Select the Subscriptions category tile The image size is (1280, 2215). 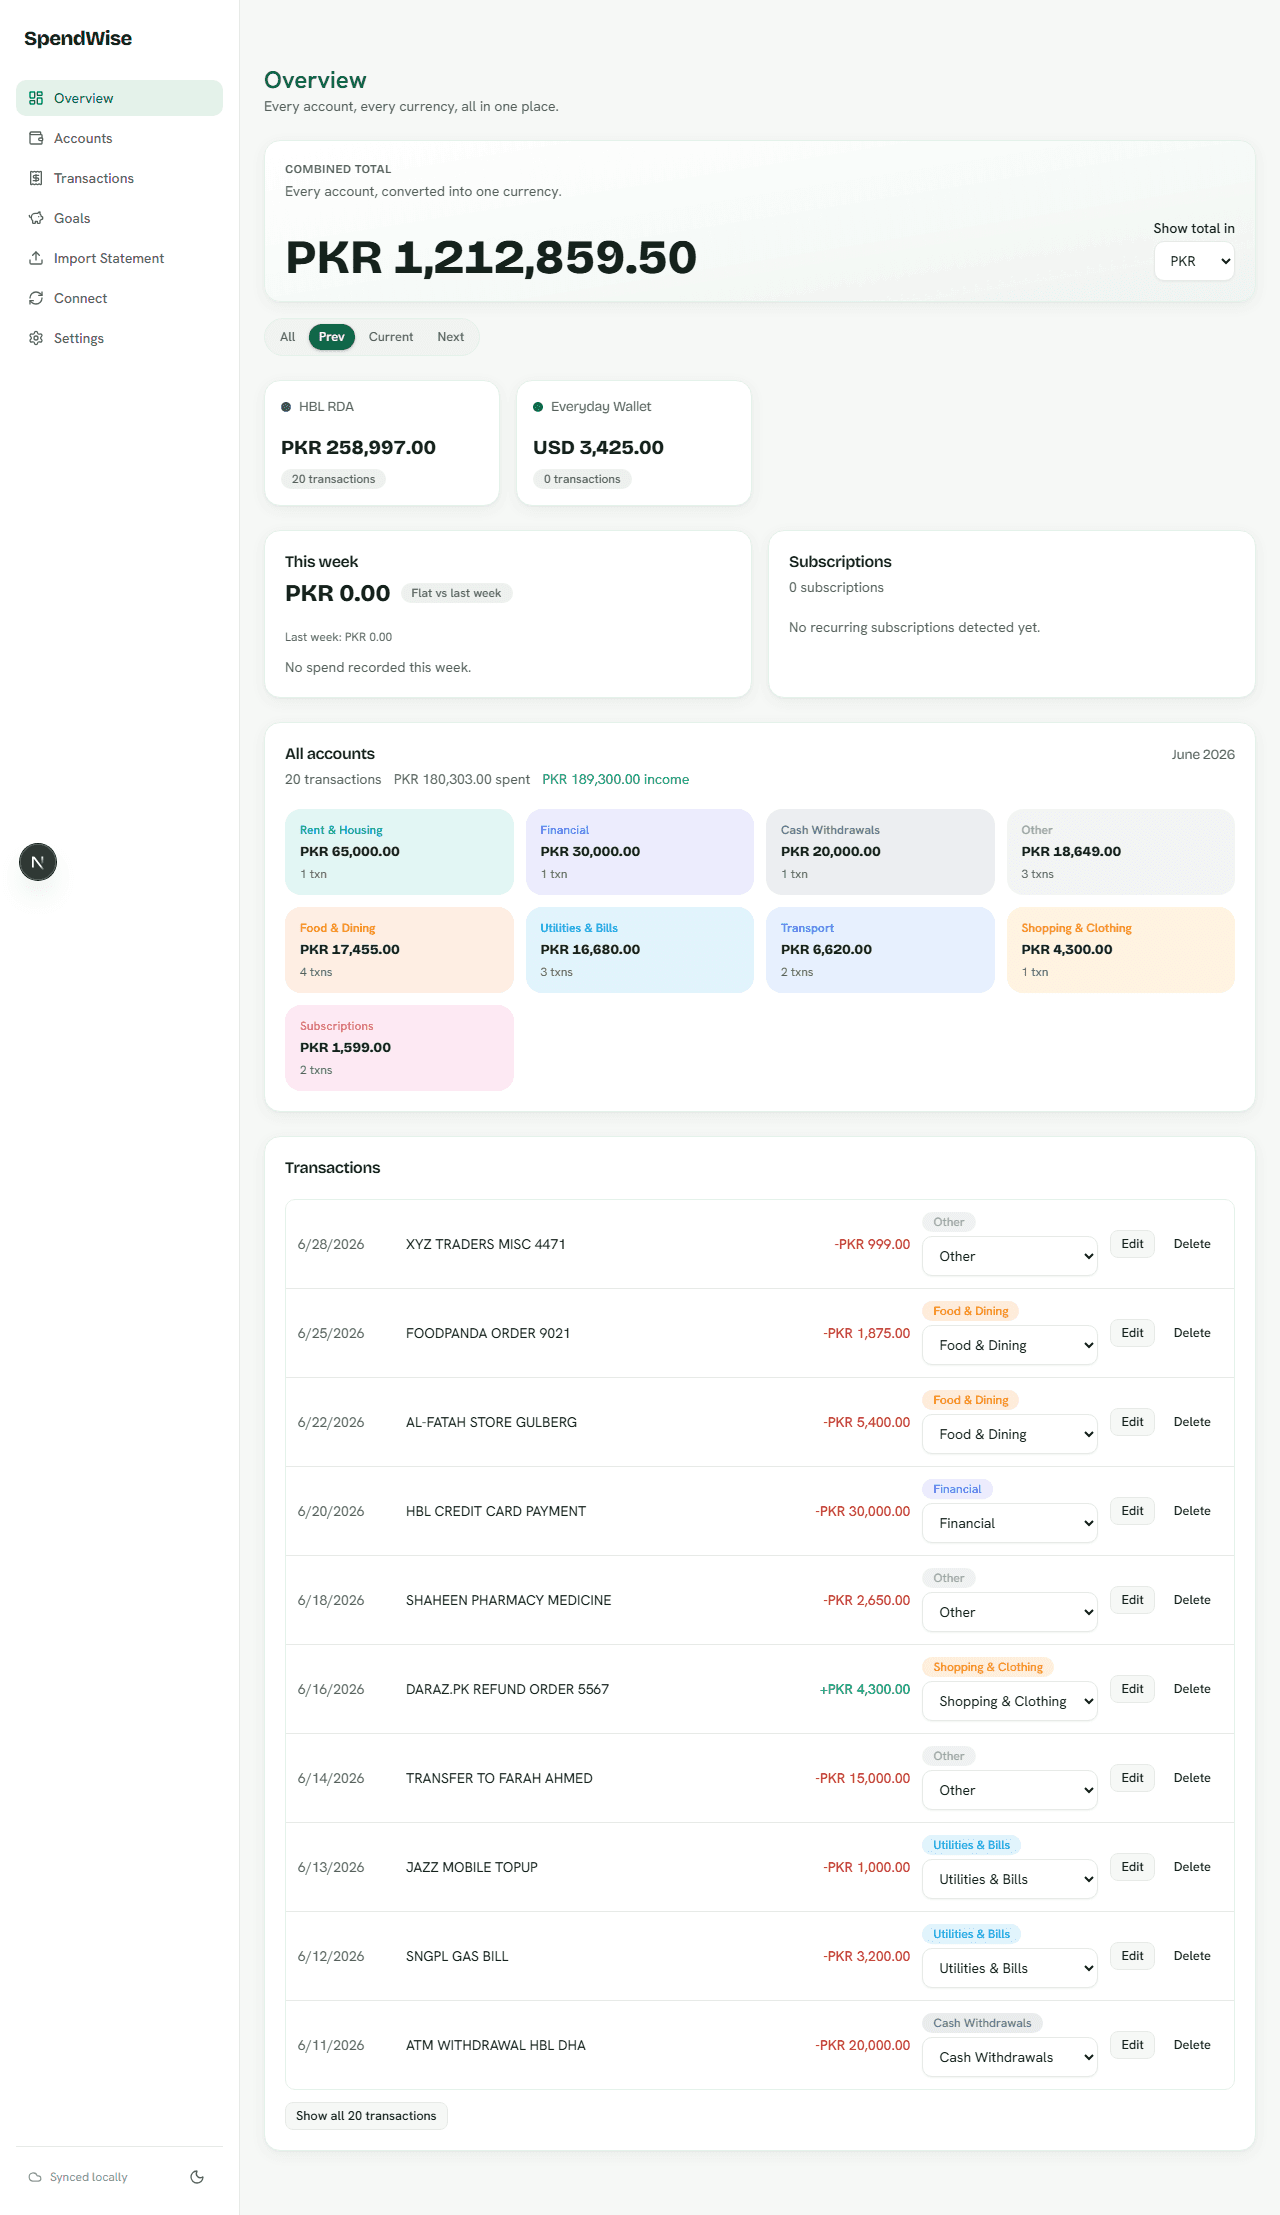399,1048
